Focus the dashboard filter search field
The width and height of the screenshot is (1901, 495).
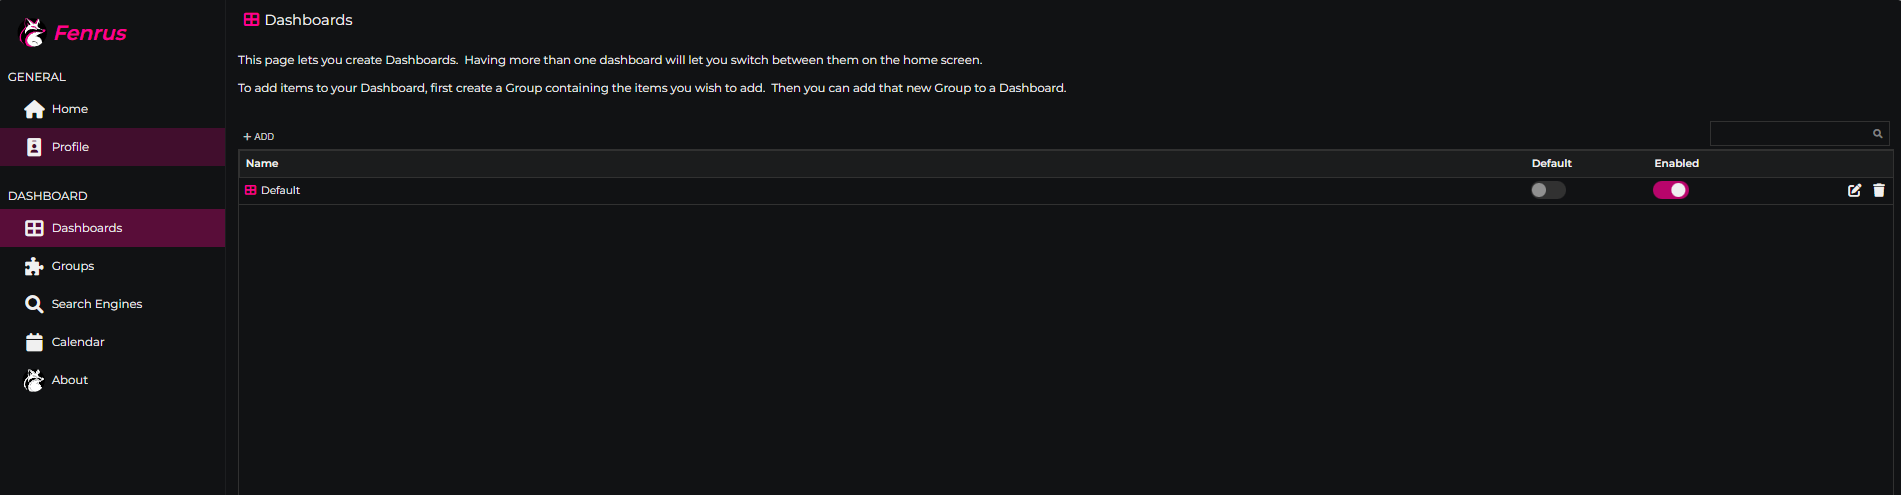[x=1790, y=134]
